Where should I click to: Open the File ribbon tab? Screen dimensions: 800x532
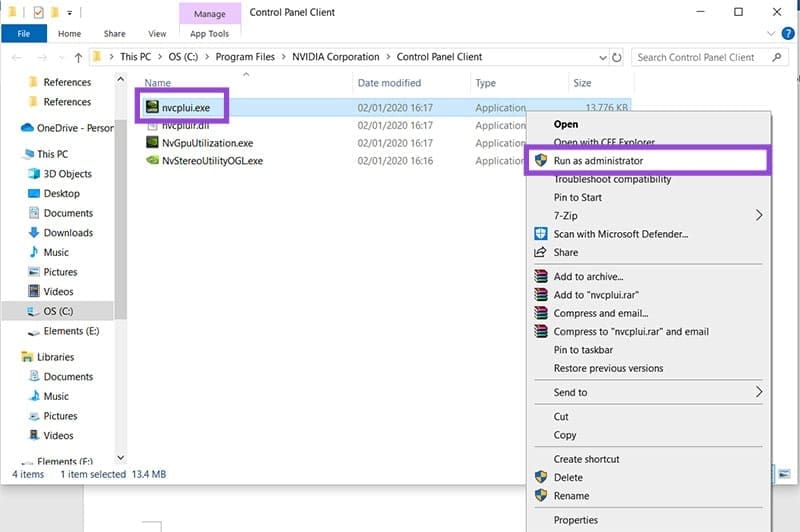point(24,34)
